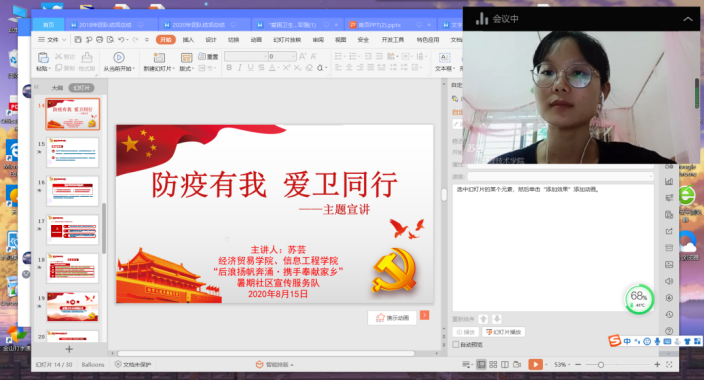Click the 幻灯片播放 button in animation pane
This screenshot has width=704, height=381.
point(504,332)
